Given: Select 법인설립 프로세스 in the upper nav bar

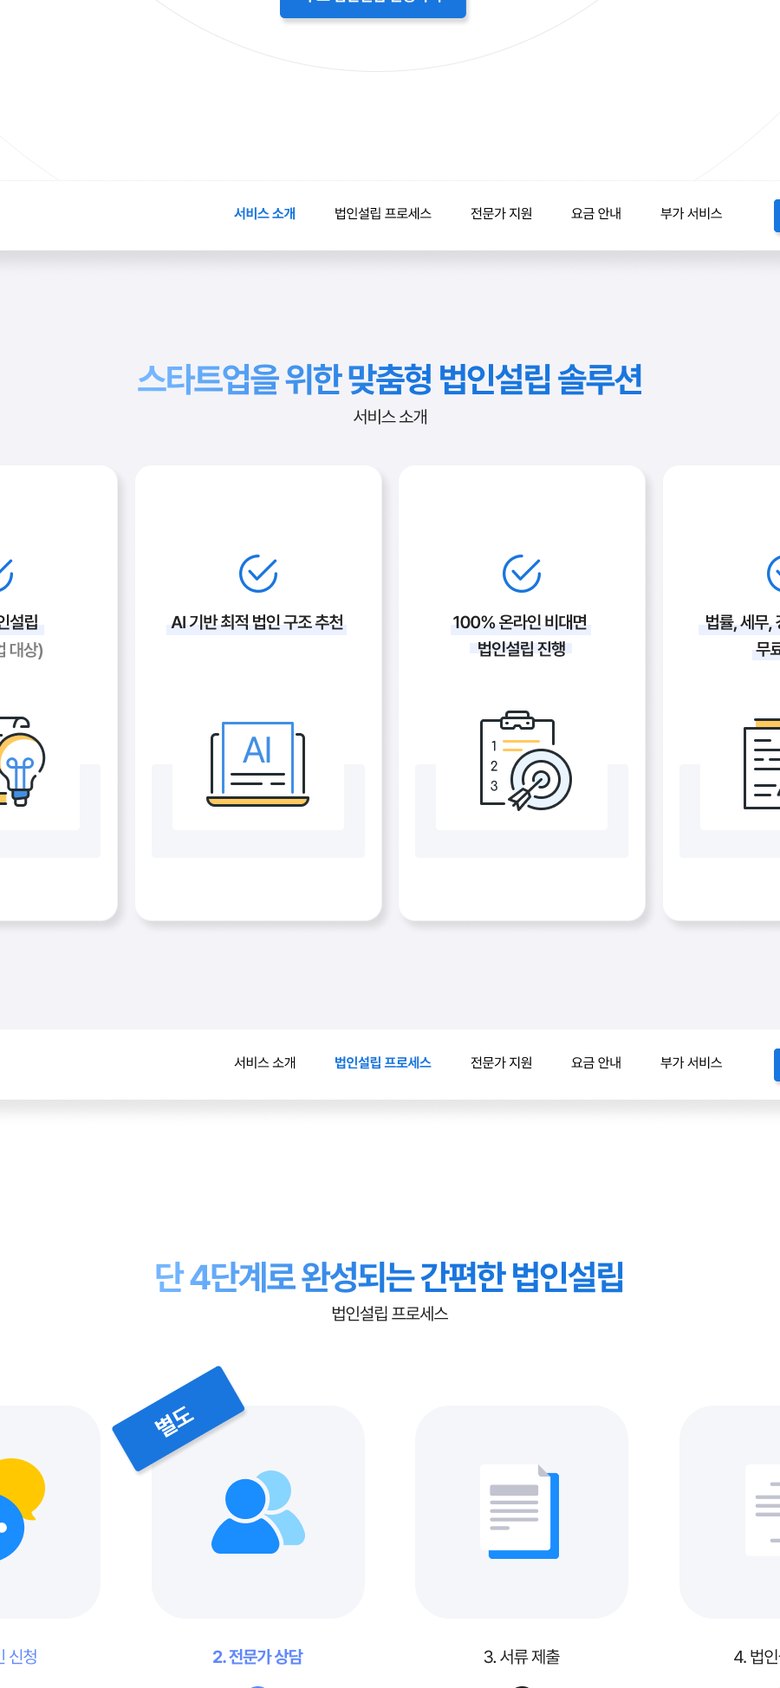Looking at the screenshot, I should tap(383, 214).
